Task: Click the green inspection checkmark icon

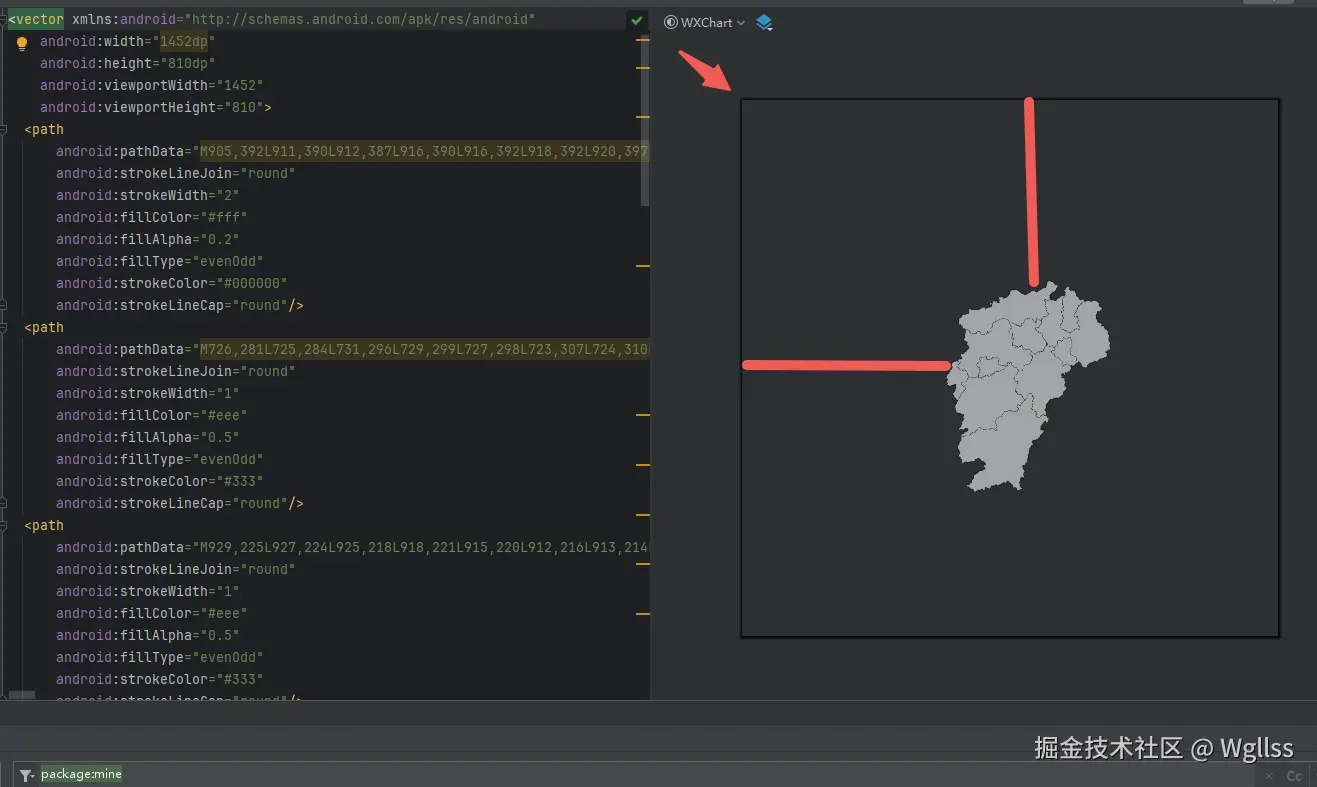Action: [637, 20]
